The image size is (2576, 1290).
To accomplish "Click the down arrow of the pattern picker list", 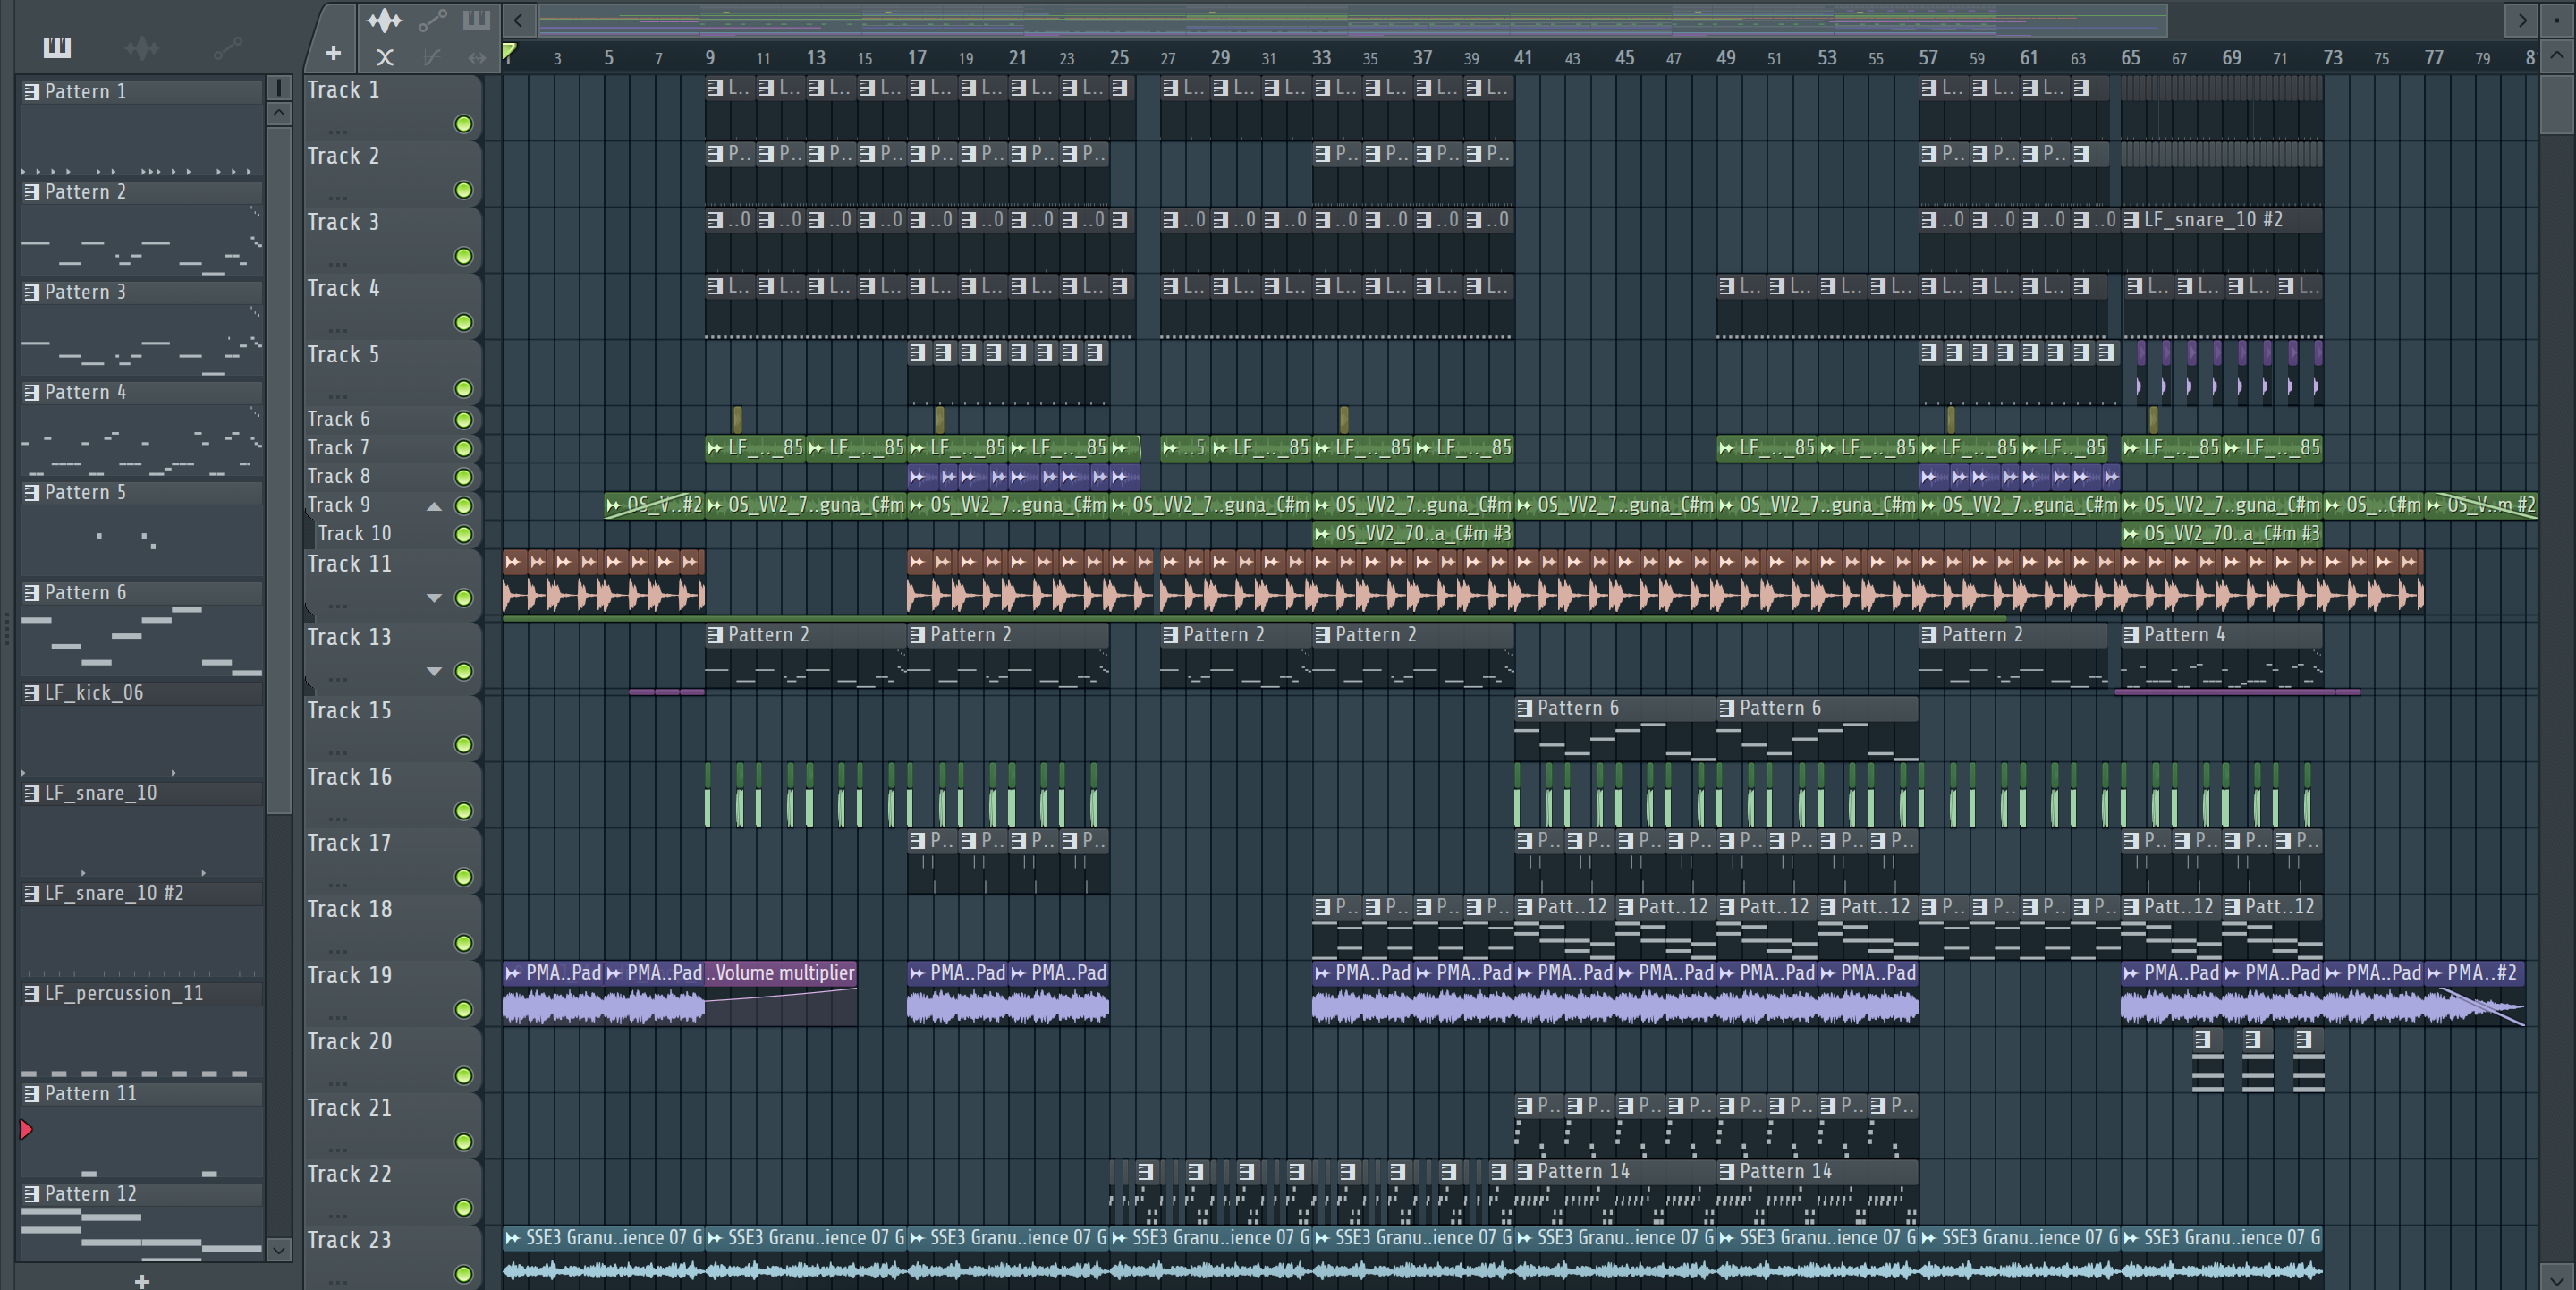I will [x=279, y=1250].
